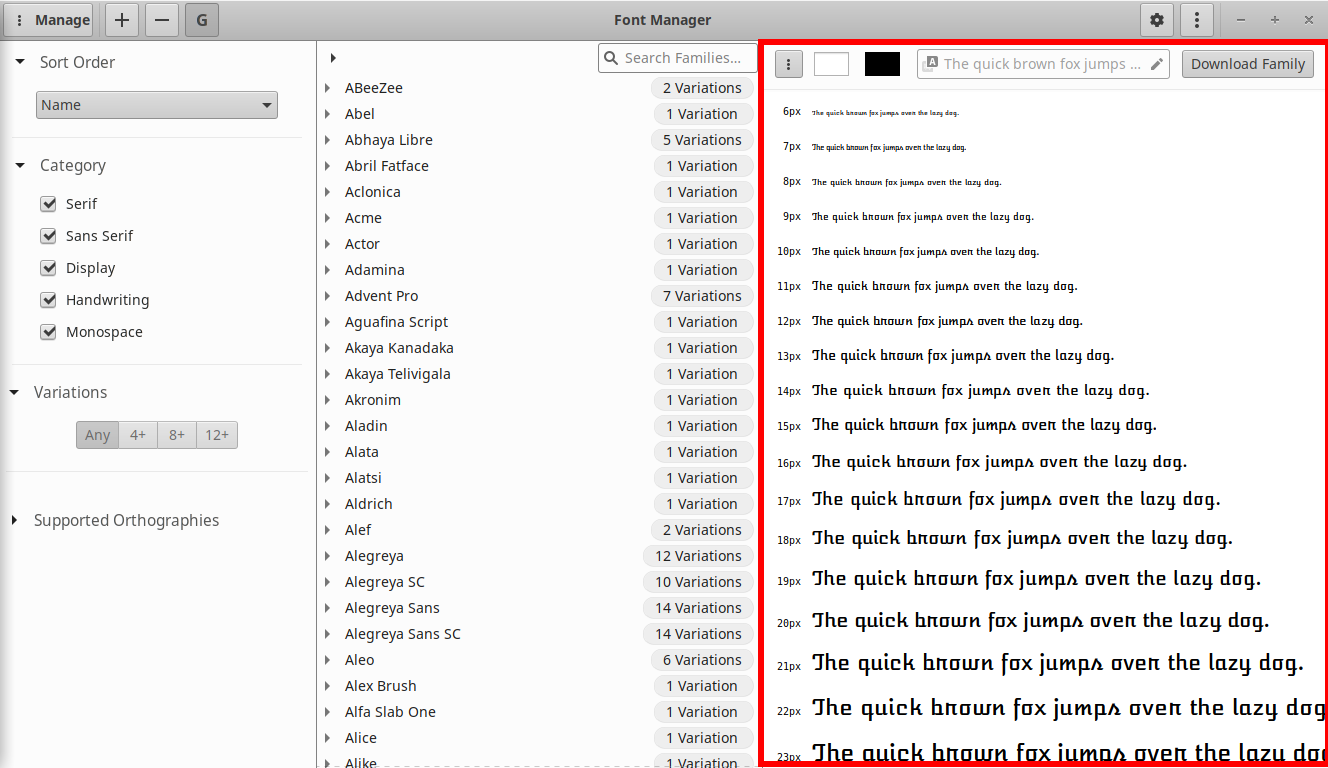Screen dimensions: 1328x768
Task: Select the Aguafina Script font
Action: (538, 322)
